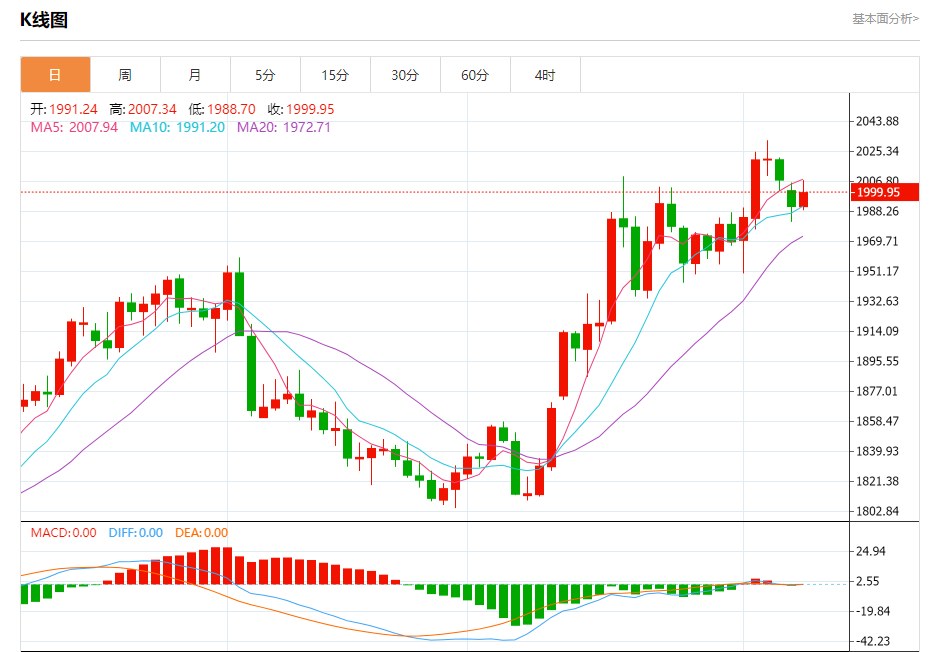Switch to the 月 monthly tab

[x=195, y=75]
